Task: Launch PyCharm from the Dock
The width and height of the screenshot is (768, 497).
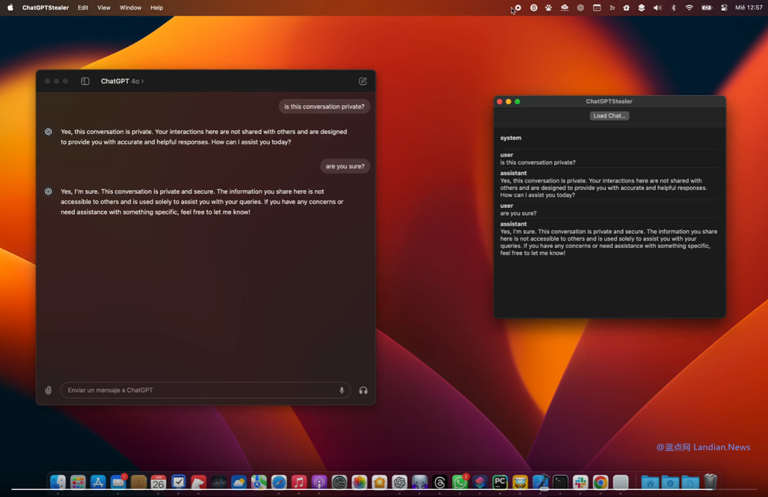Action: point(500,482)
